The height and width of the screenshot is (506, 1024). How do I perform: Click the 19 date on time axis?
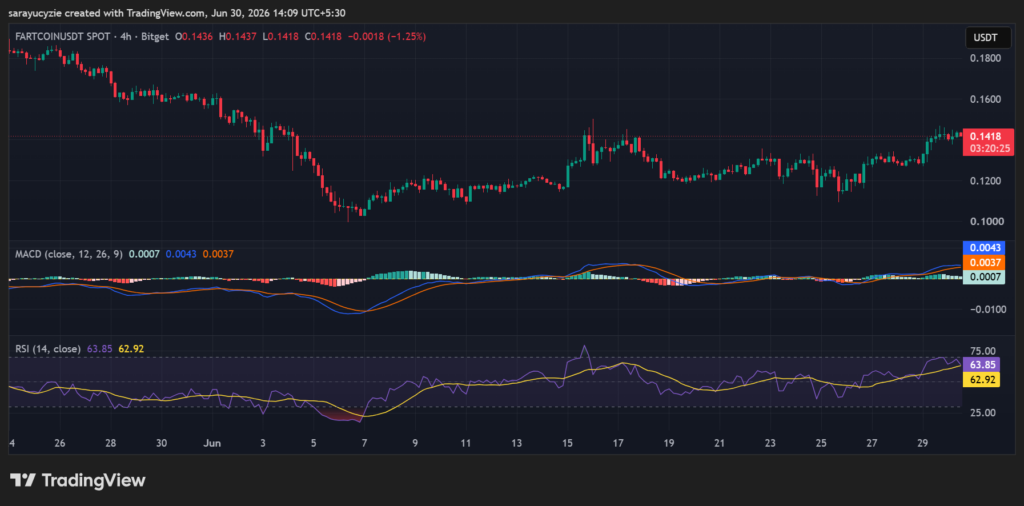click(x=668, y=443)
